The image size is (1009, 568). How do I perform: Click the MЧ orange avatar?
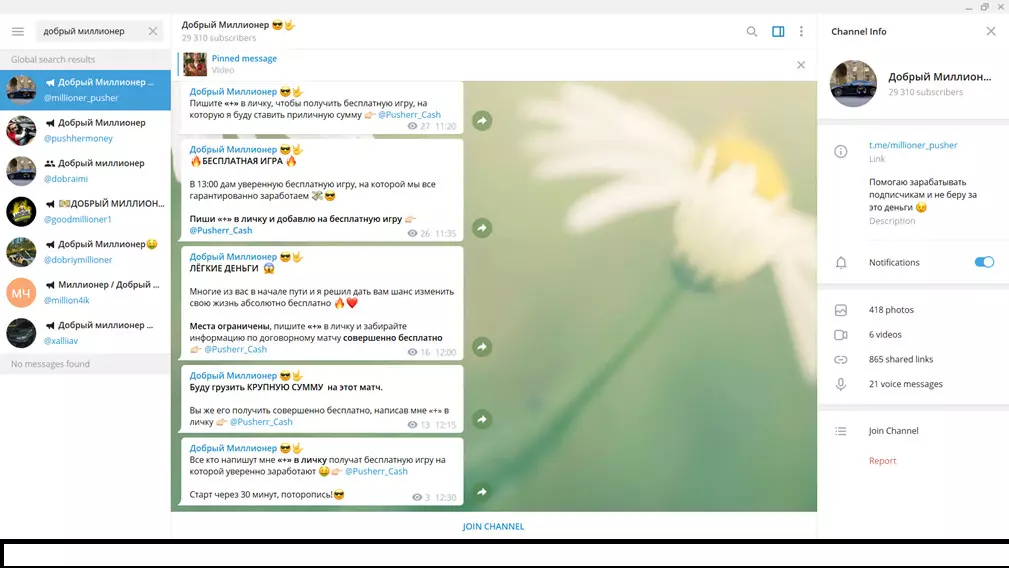(x=21, y=293)
